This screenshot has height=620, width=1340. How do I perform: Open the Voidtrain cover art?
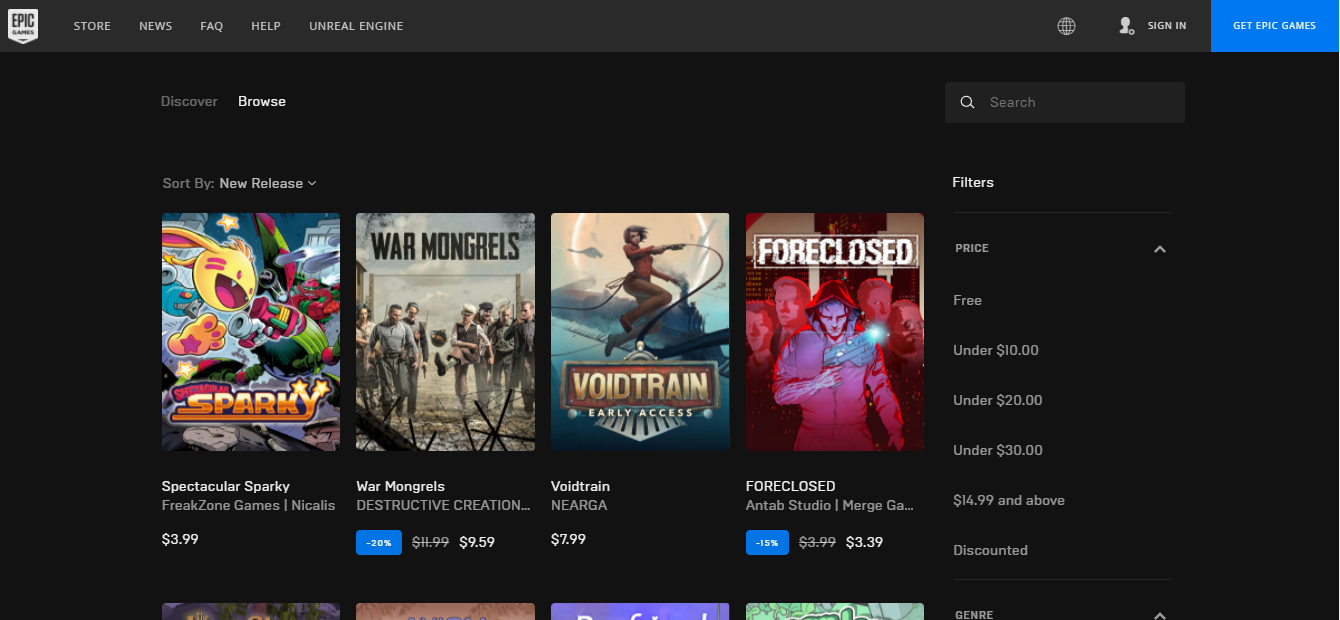(640, 332)
